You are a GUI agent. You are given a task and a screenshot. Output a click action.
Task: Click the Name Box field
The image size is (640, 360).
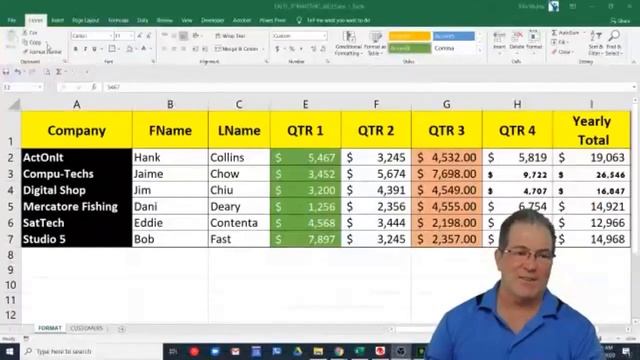[x=22, y=87]
